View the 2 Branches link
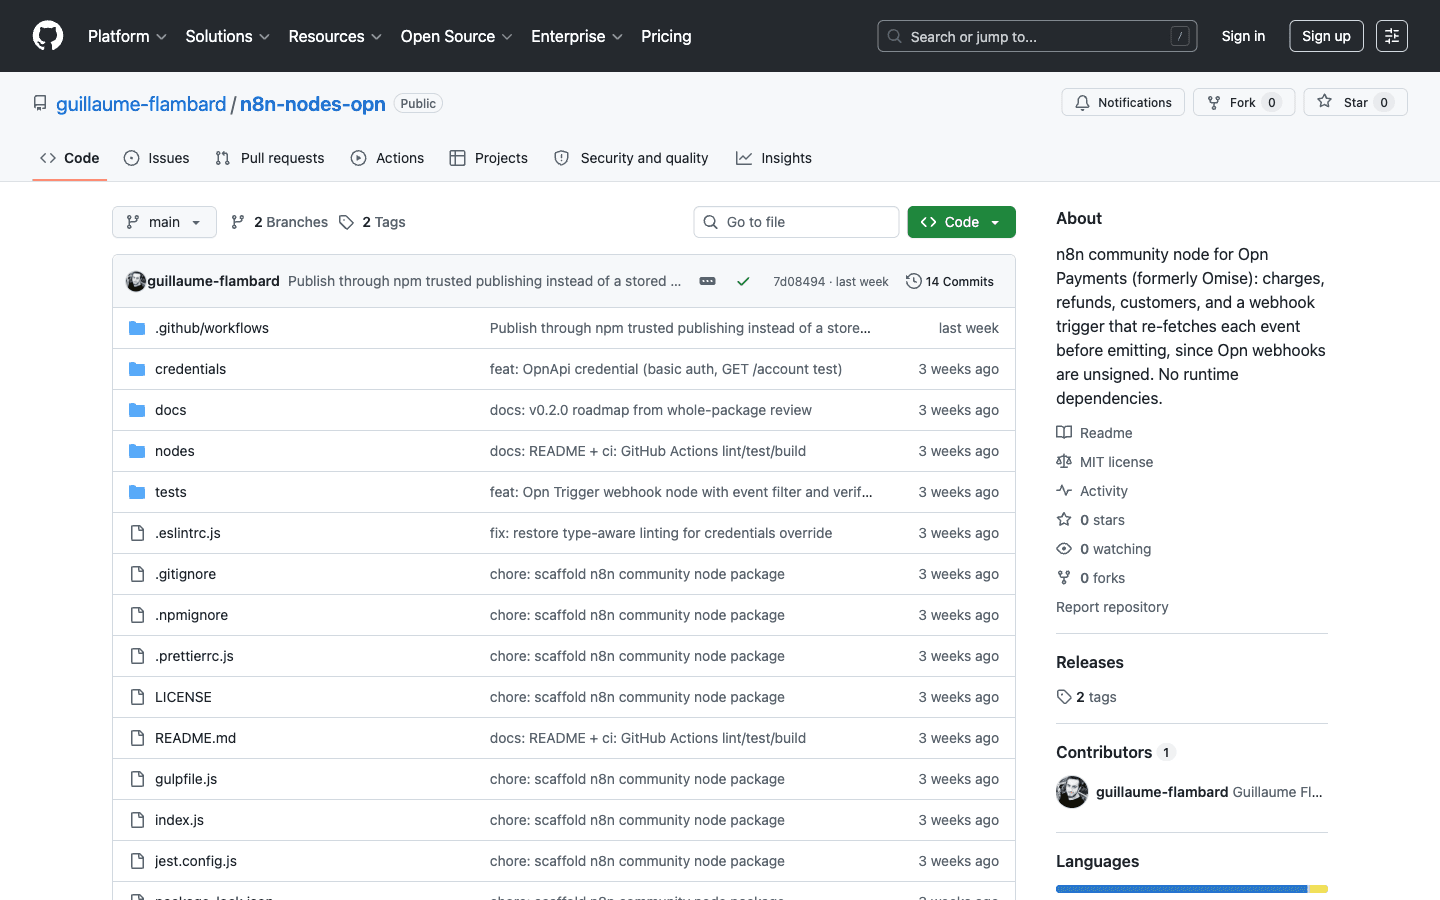Viewport: 1440px width, 900px height. (279, 222)
